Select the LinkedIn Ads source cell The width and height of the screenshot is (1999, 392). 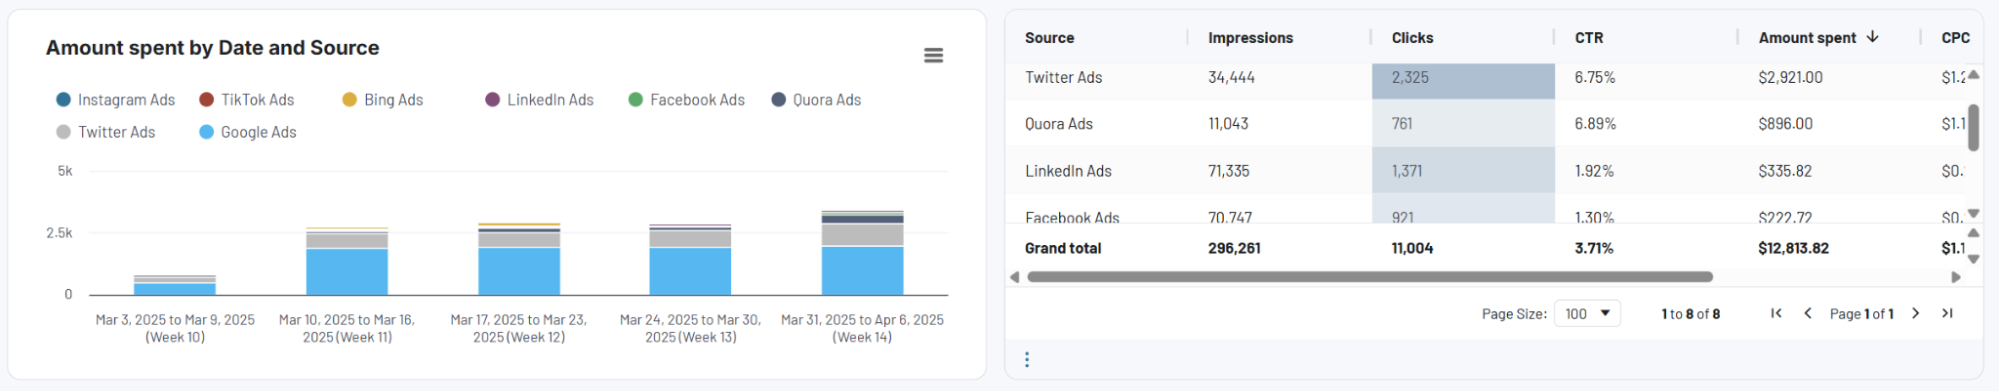(x=1068, y=171)
